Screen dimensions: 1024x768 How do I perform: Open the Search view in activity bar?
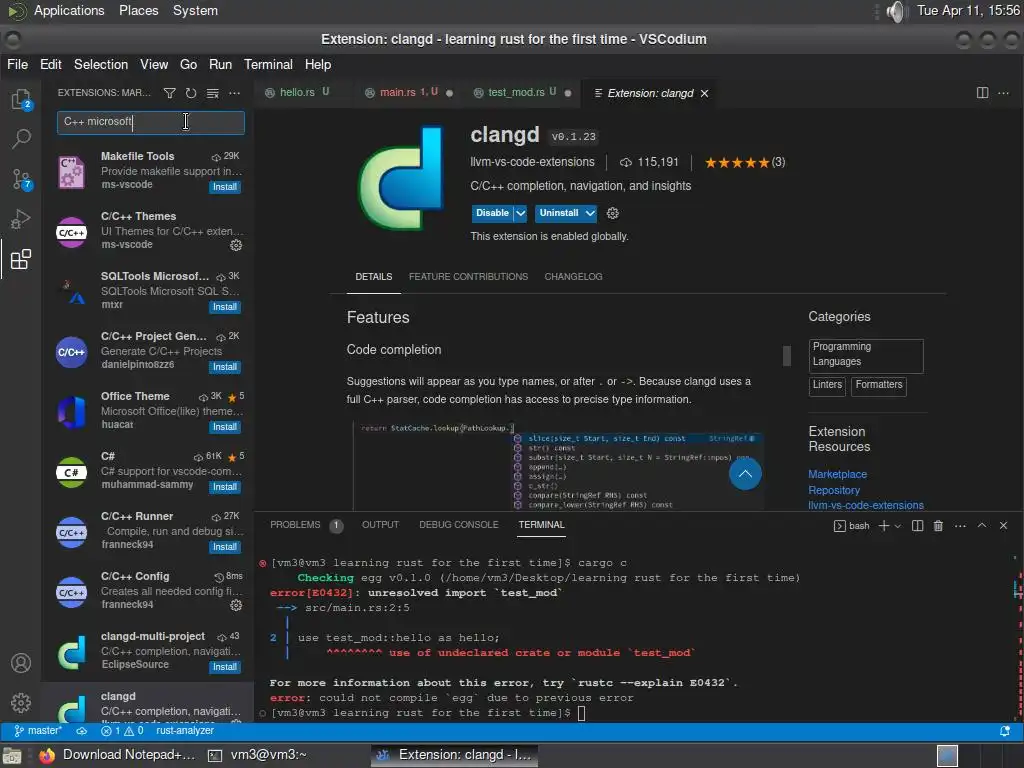click(21, 138)
